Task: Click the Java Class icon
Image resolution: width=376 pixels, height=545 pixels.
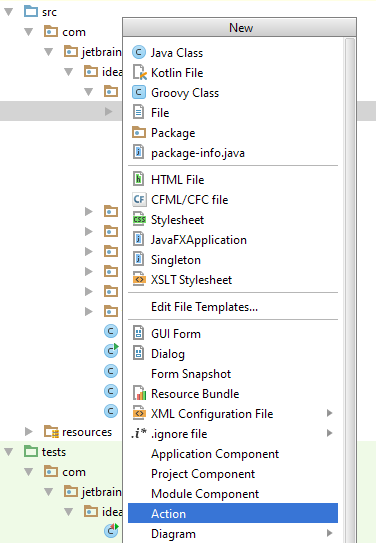Action: pos(139,53)
